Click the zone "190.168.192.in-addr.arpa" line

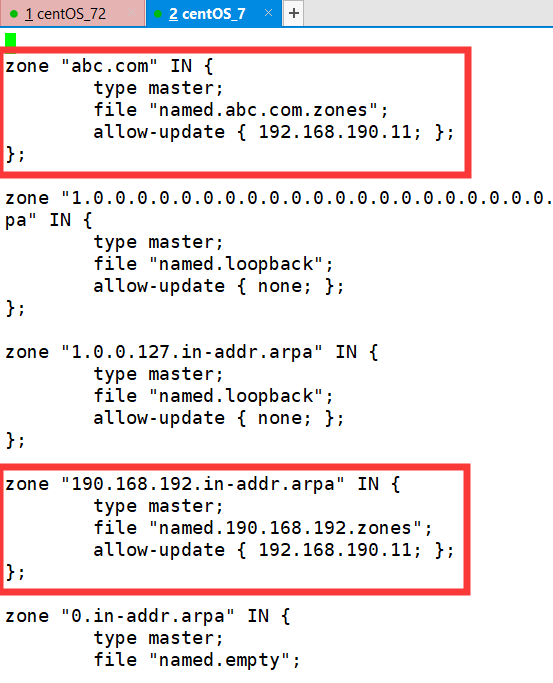click(202, 484)
